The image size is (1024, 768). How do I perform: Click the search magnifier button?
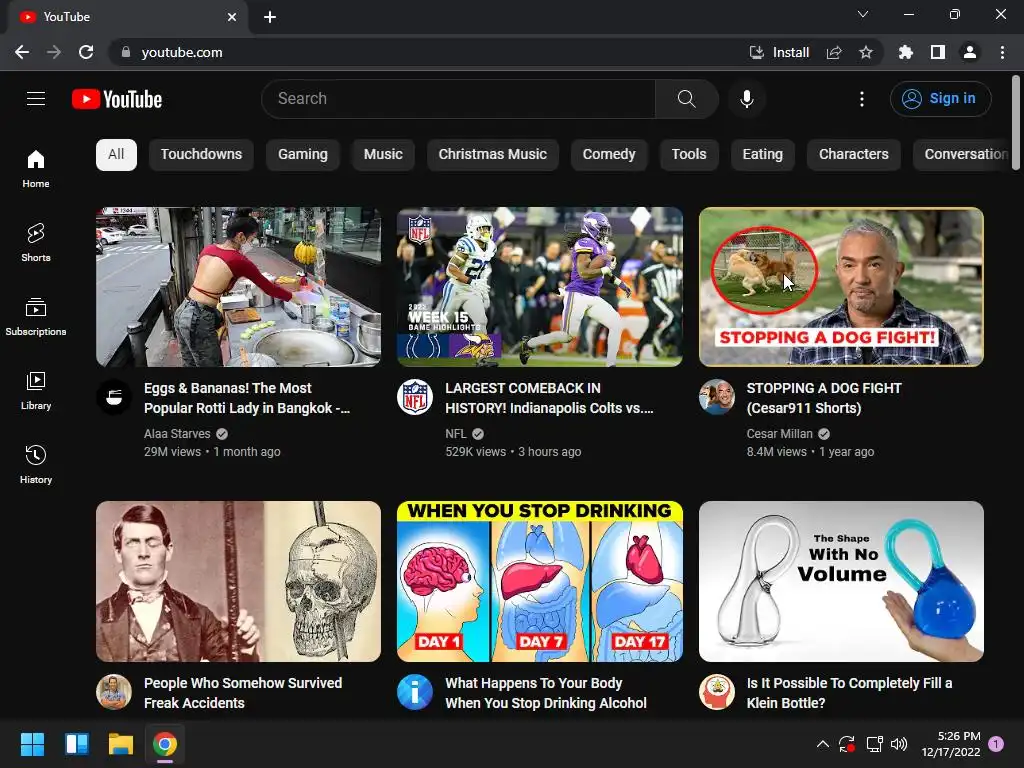tap(686, 99)
